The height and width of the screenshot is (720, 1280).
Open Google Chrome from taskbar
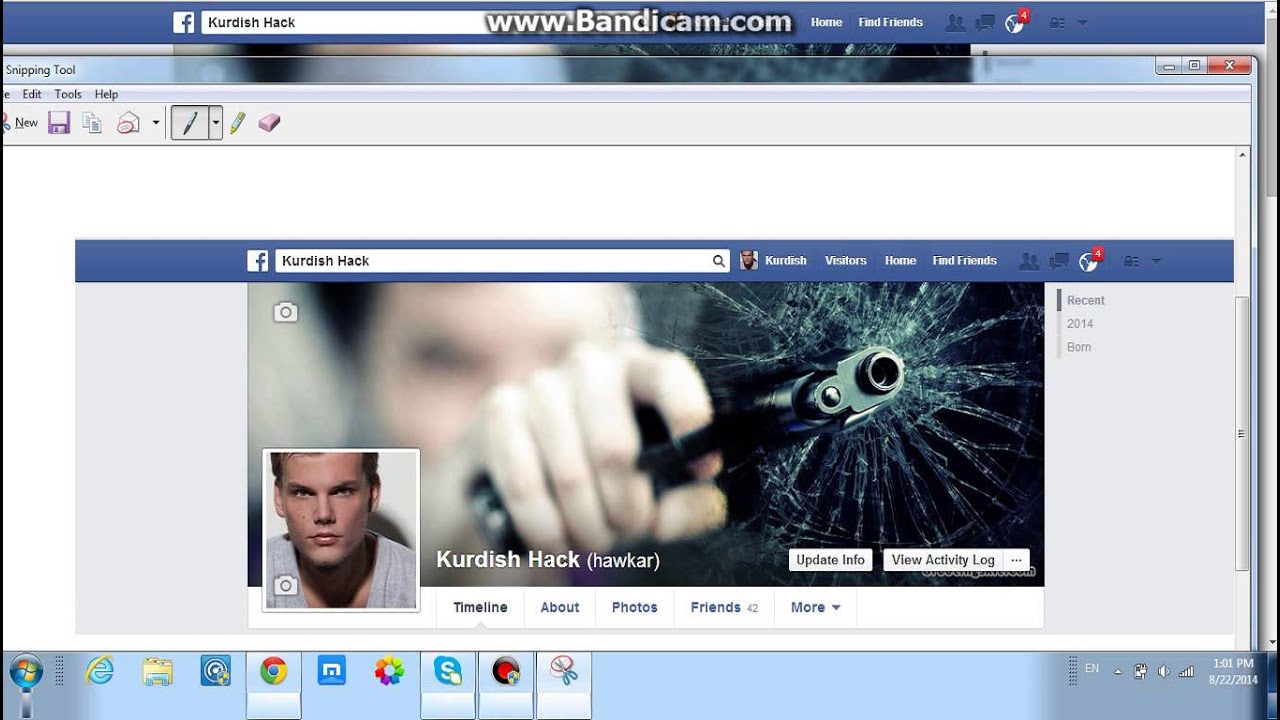pyautogui.click(x=273, y=671)
